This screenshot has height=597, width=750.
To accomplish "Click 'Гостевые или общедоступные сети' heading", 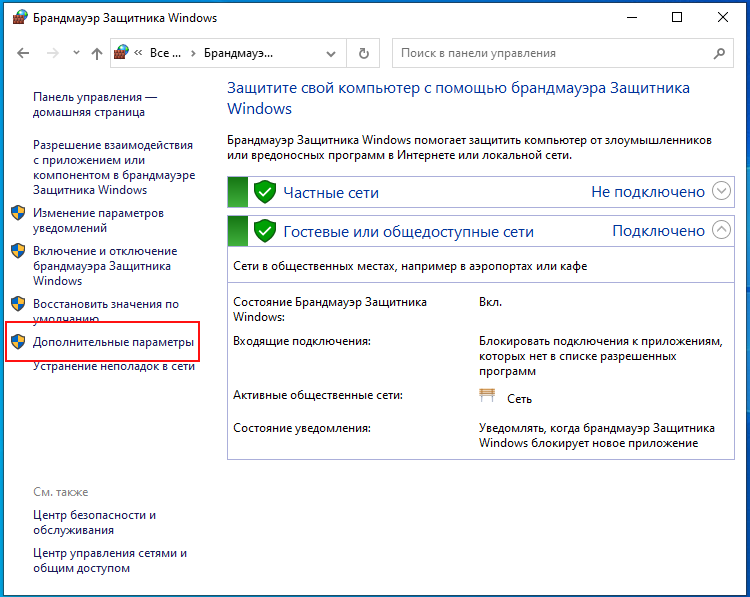I will [408, 232].
